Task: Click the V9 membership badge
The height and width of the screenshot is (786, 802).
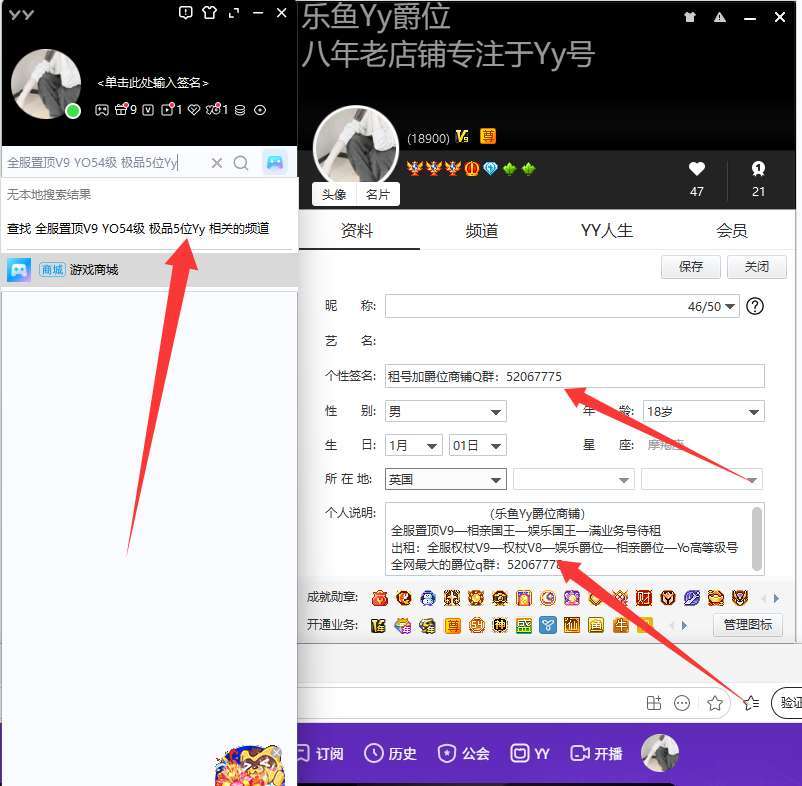Action: pyautogui.click(x=462, y=137)
